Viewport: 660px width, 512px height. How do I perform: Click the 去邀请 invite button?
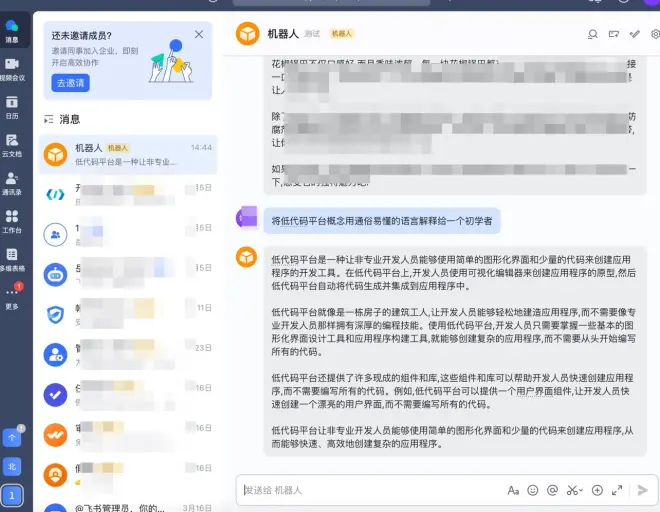[69, 83]
